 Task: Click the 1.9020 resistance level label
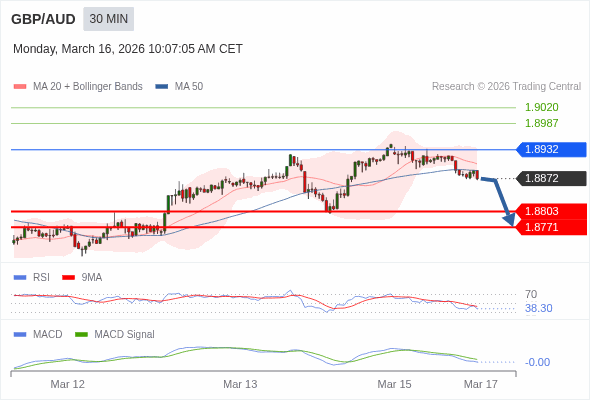pyautogui.click(x=541, y=107)
